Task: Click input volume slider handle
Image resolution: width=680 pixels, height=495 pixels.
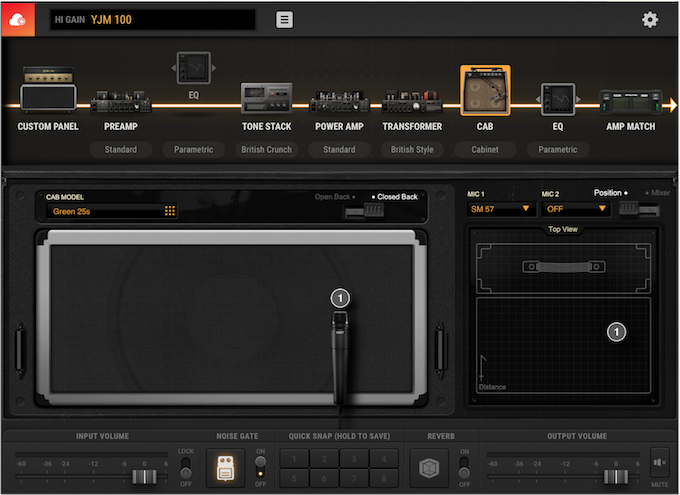Action: pyautogui.click(x=144, y=477)
